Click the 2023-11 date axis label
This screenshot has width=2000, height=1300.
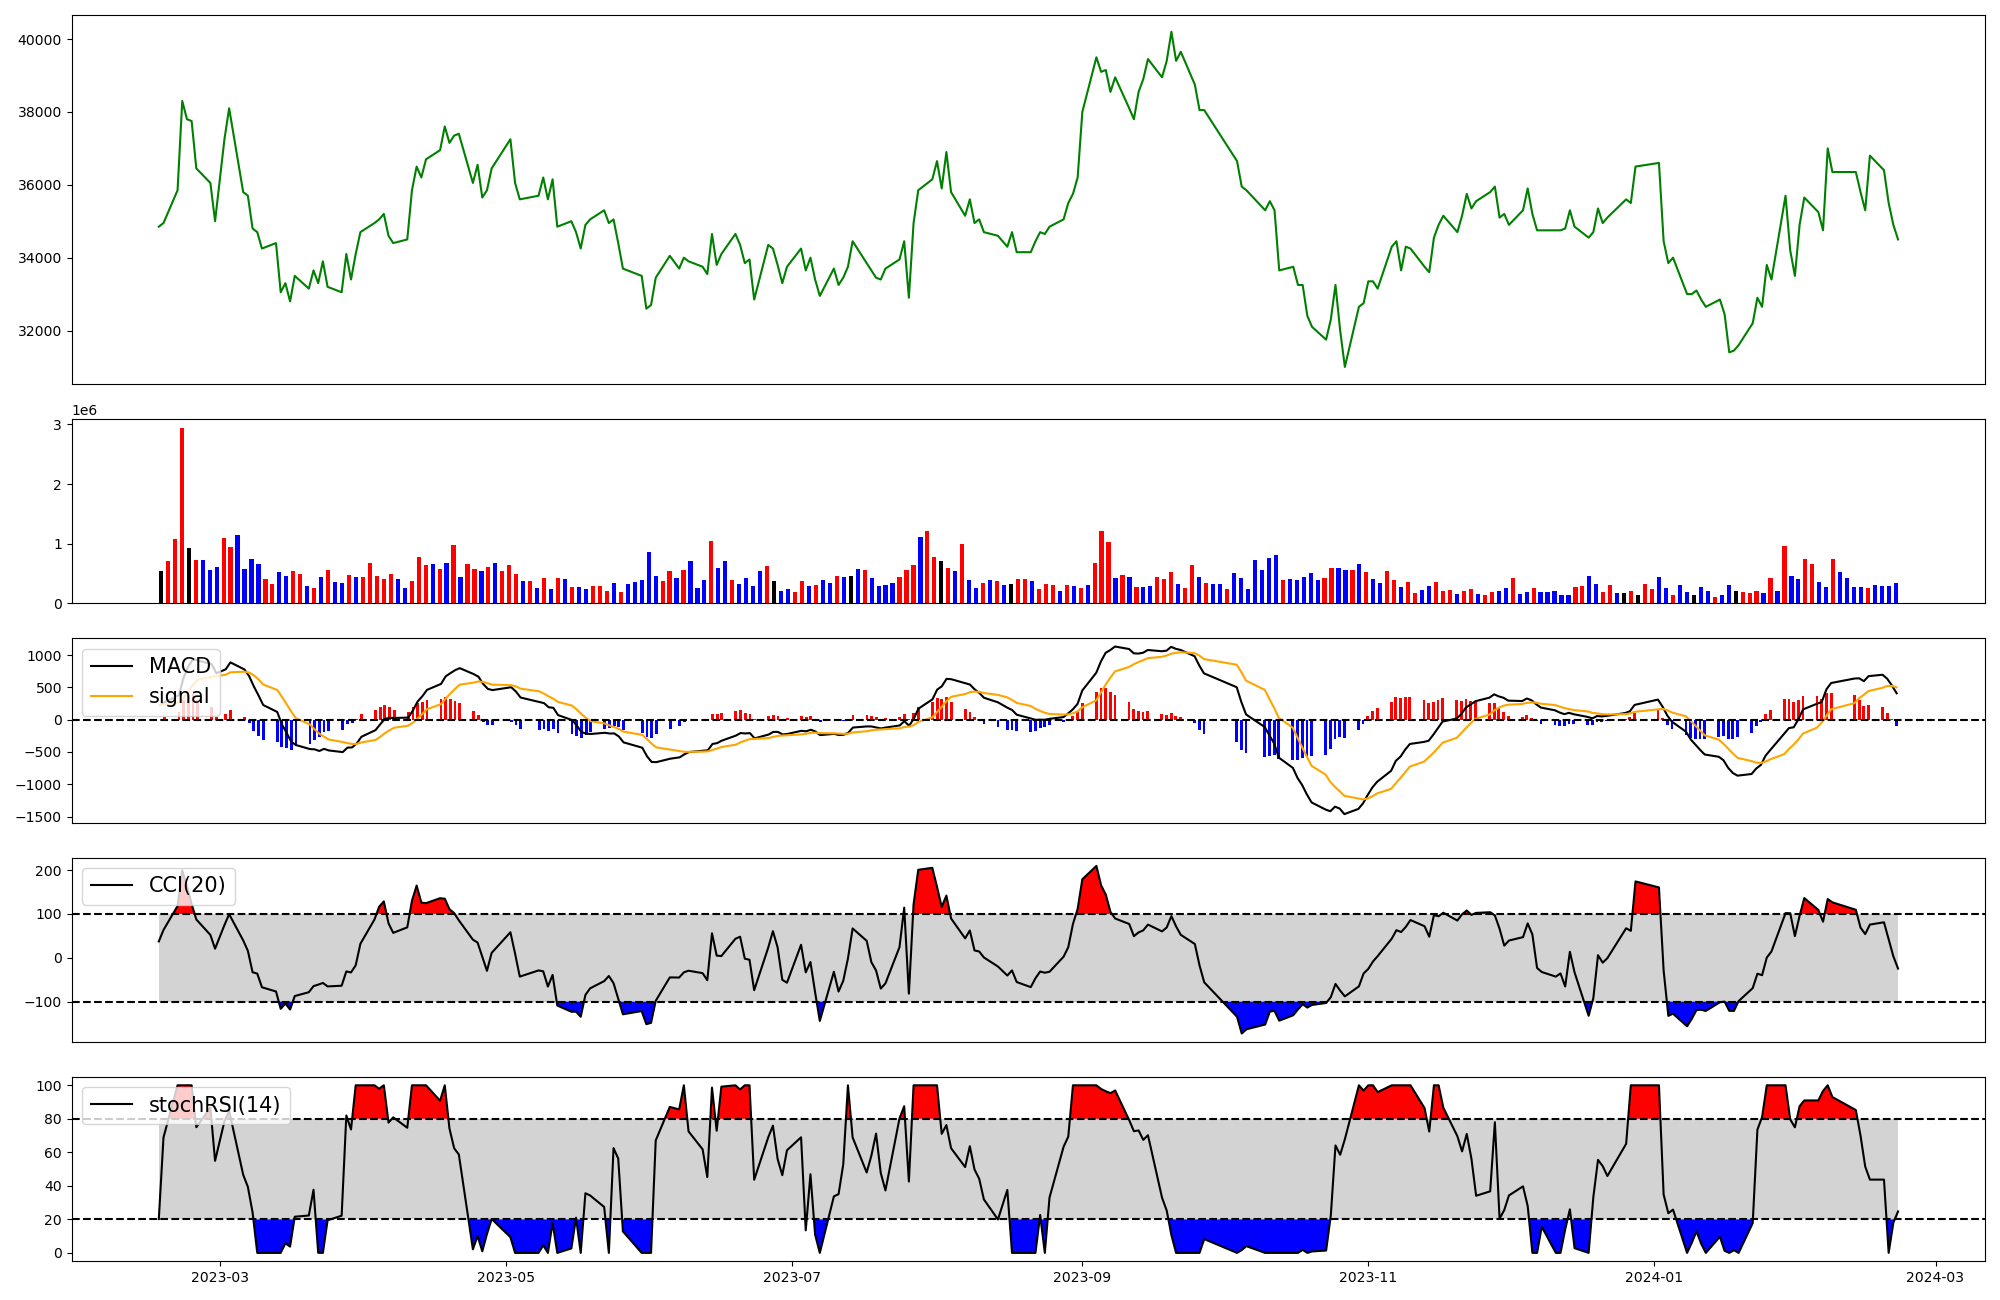[1368, 1277]
